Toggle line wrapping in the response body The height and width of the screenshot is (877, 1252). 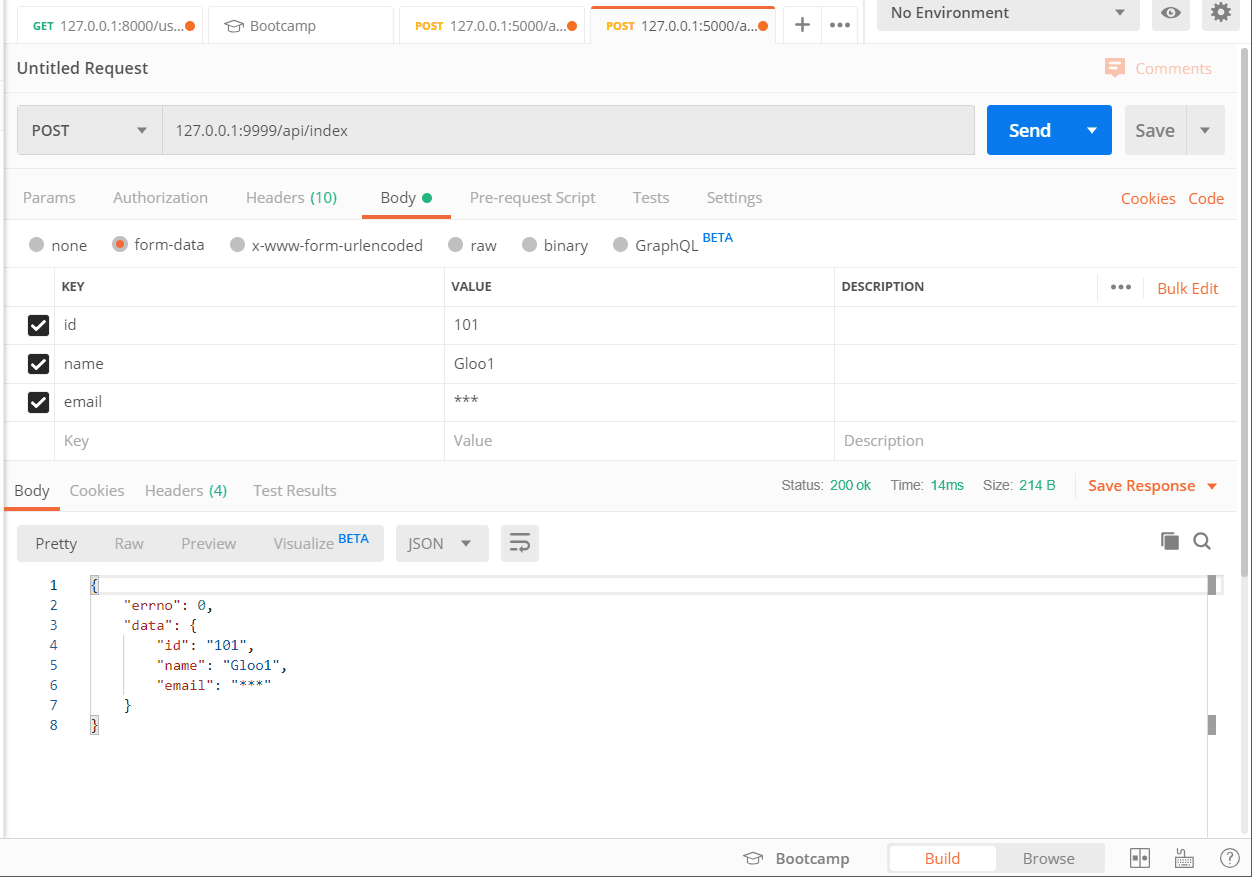[x=519, y=542]
